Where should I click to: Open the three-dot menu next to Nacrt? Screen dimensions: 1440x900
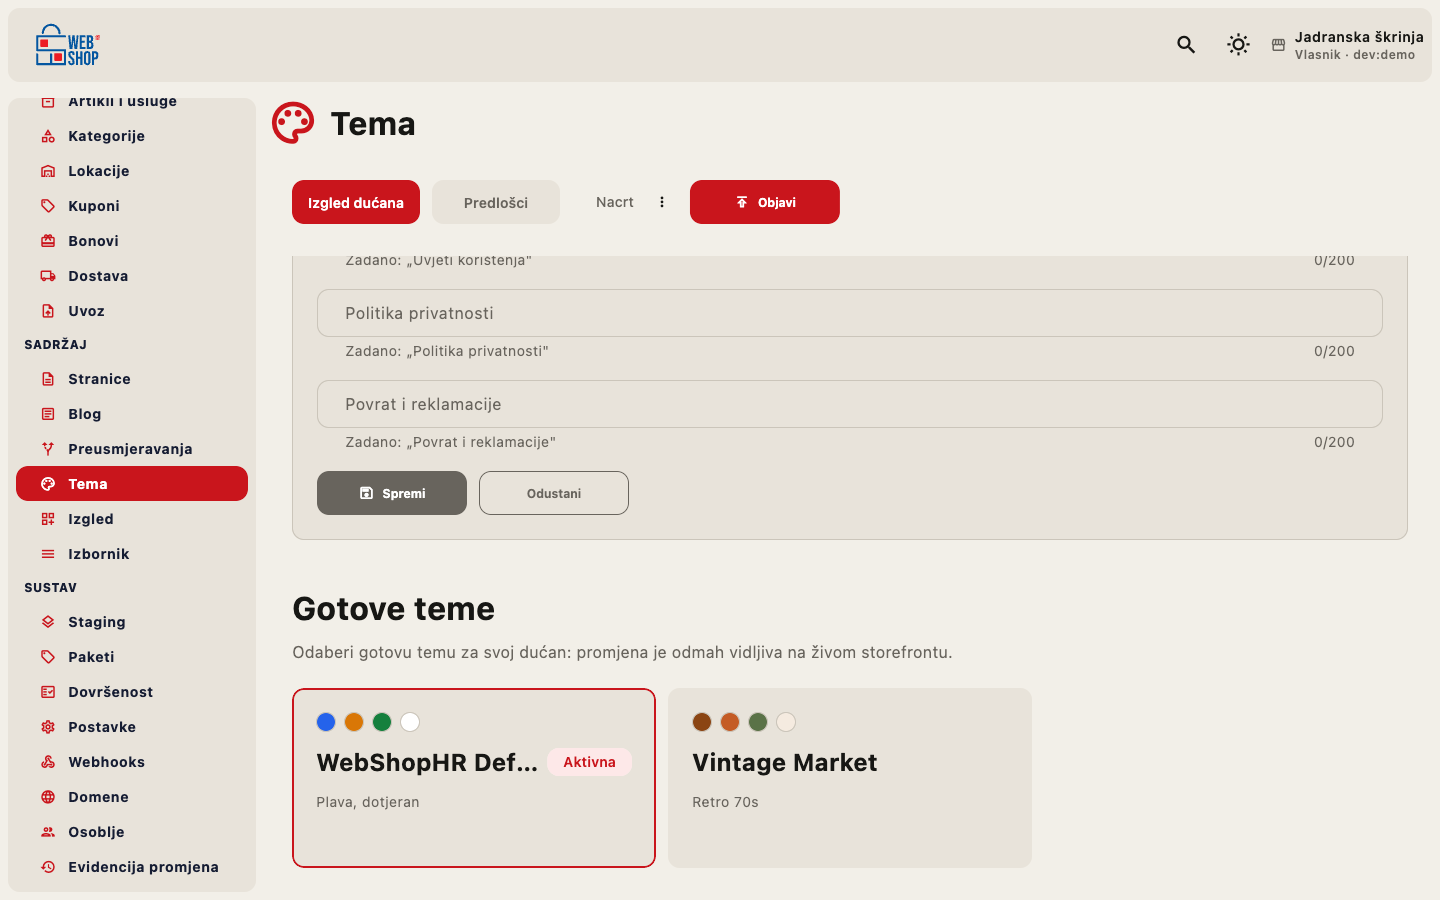662,202
